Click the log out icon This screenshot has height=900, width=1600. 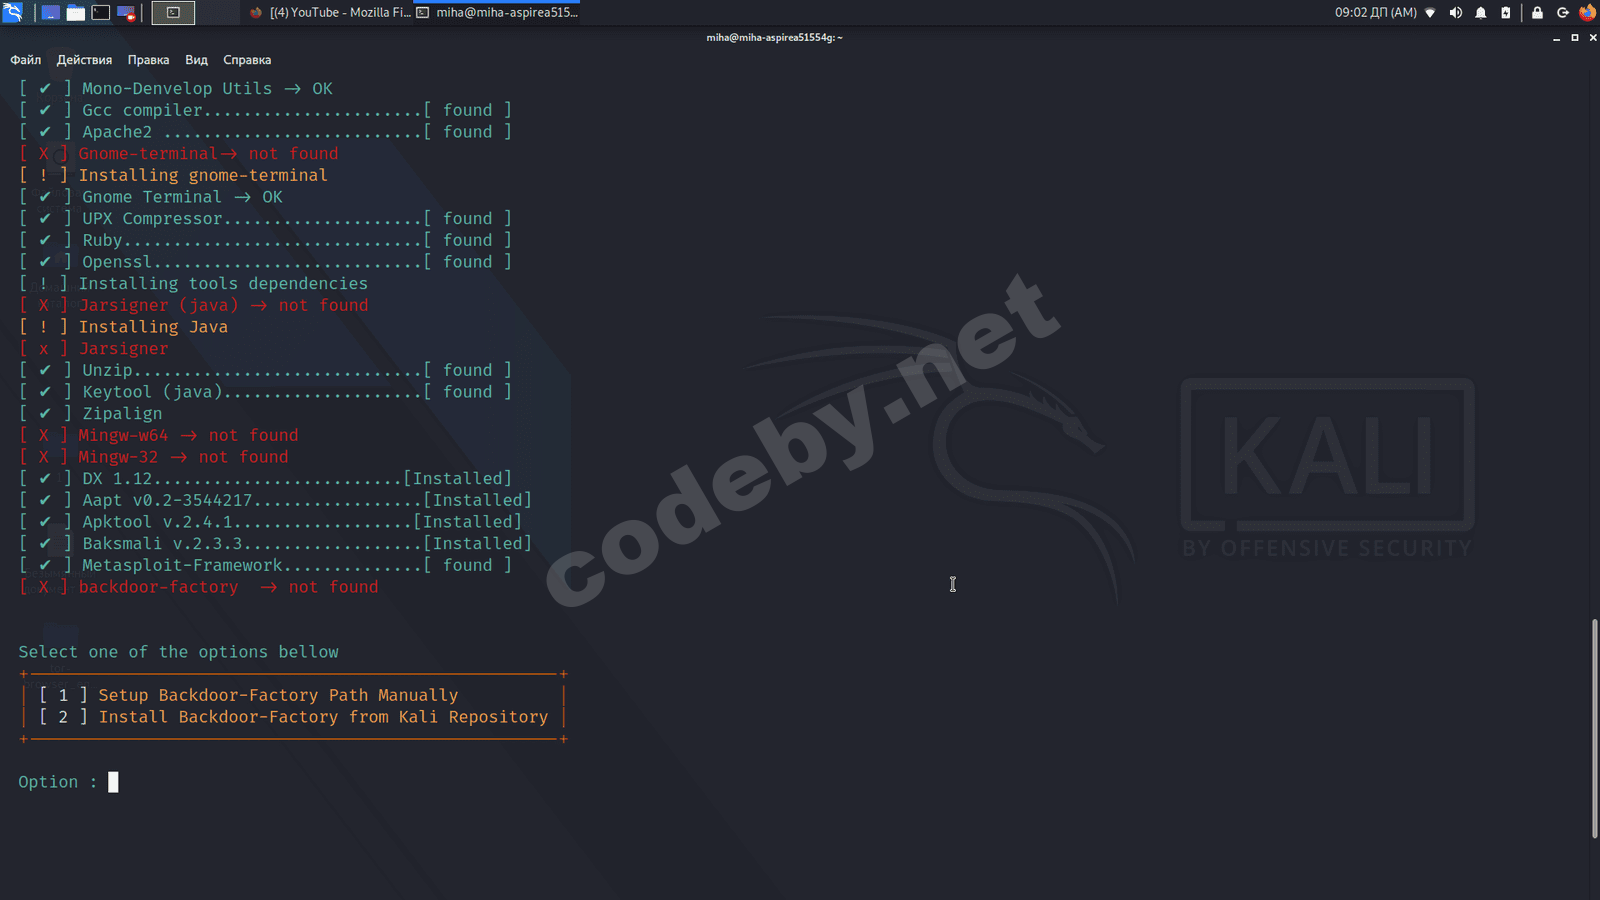[x=1563, y=13]
